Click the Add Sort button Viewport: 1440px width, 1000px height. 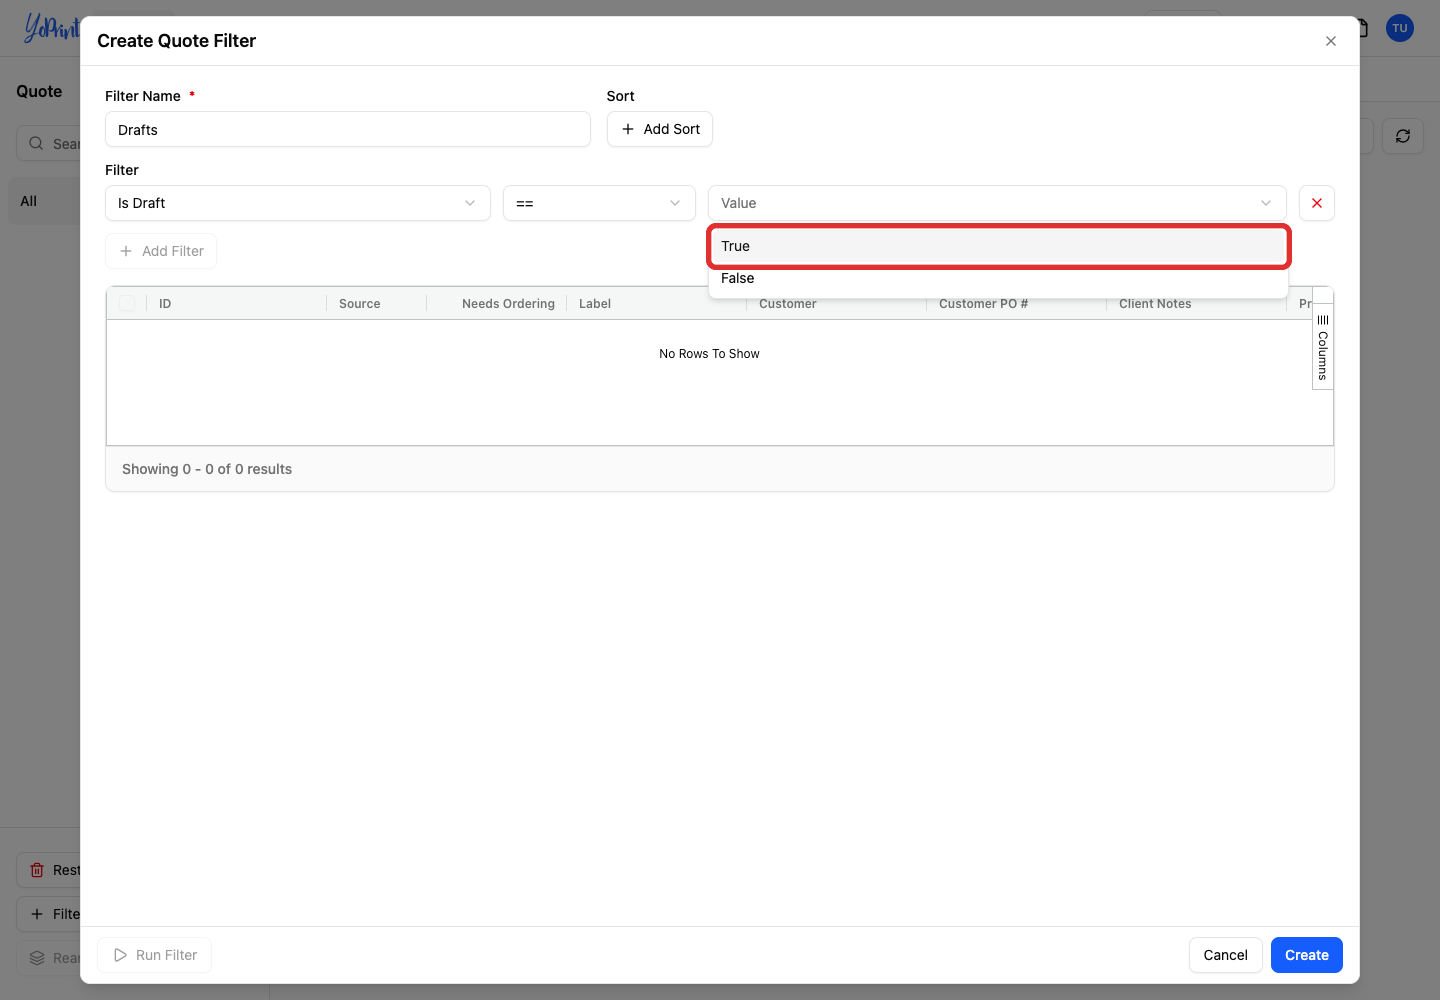[660, 129]
